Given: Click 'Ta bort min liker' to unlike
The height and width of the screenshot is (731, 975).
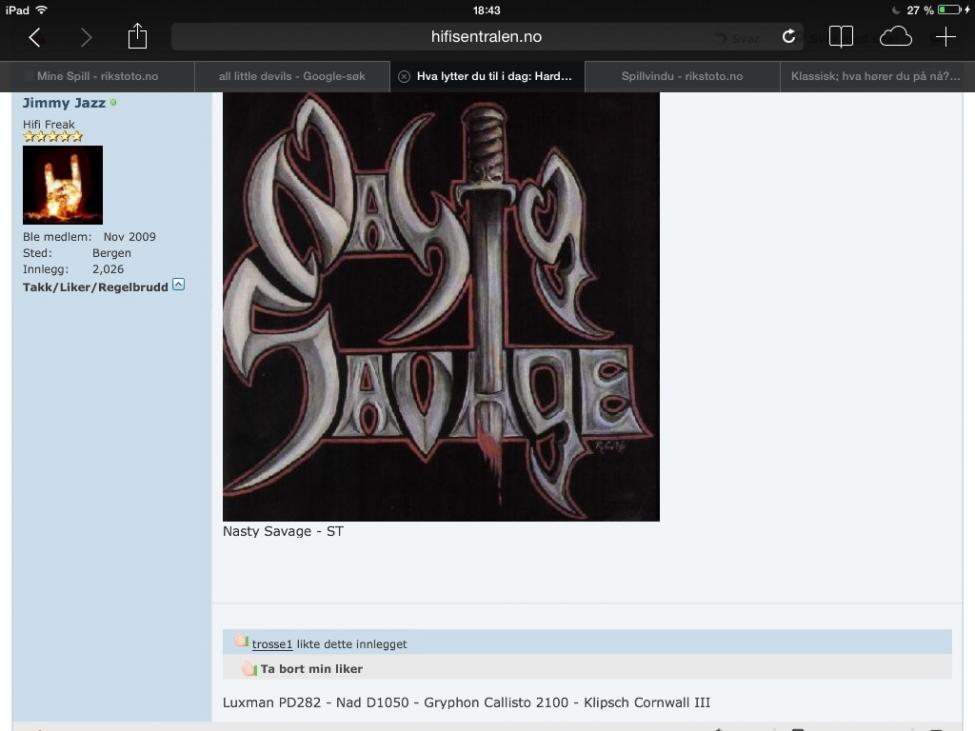Looking at the screenshot, I should [x=312, y=669].
